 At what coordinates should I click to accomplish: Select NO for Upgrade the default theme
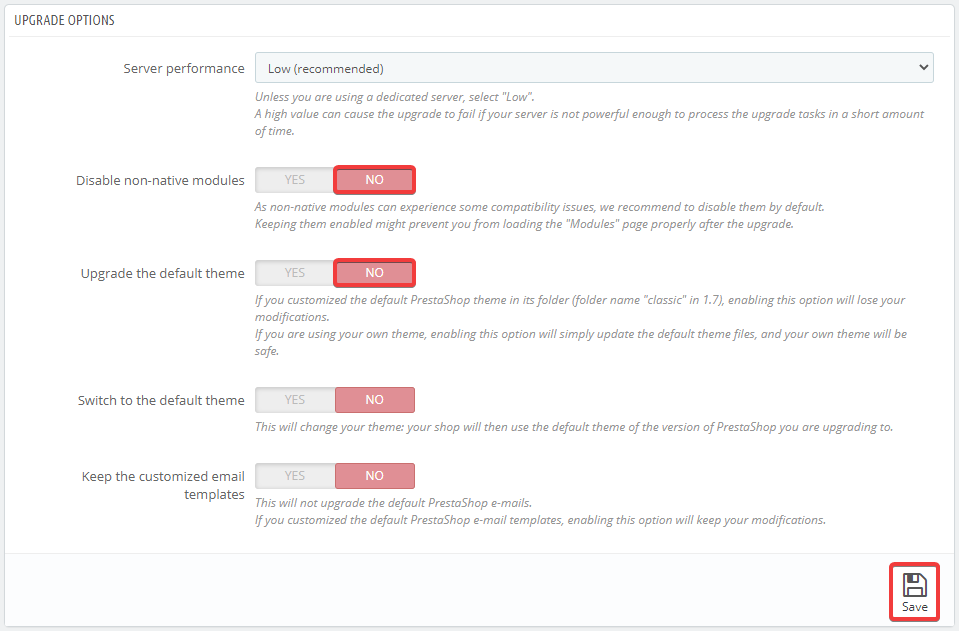374,273
